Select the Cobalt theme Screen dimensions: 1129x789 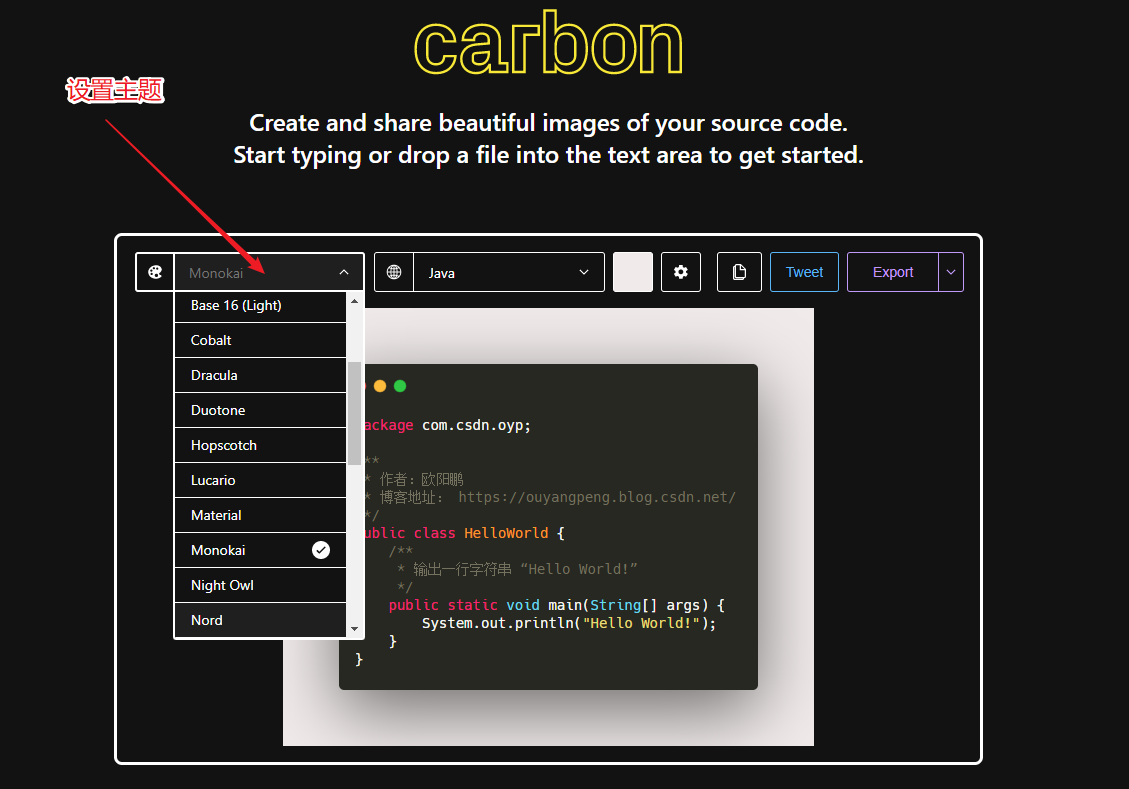(260, 341)
